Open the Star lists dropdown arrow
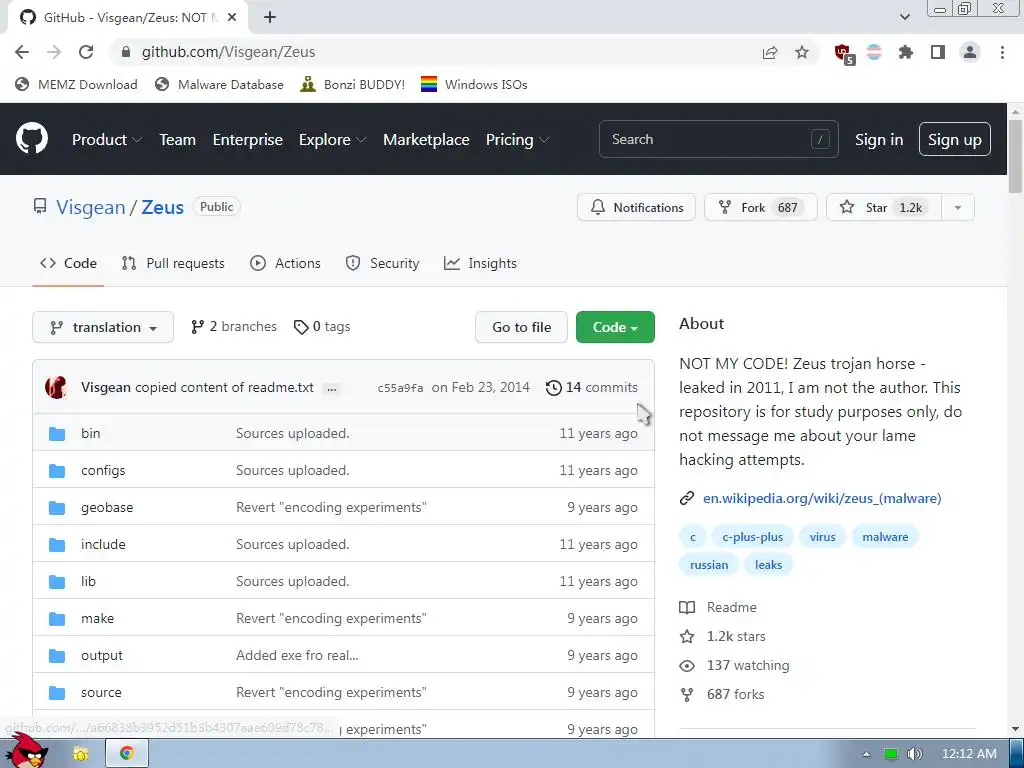Image resolution: width=1024 pixels, height=768 pixels. (958, 208)
